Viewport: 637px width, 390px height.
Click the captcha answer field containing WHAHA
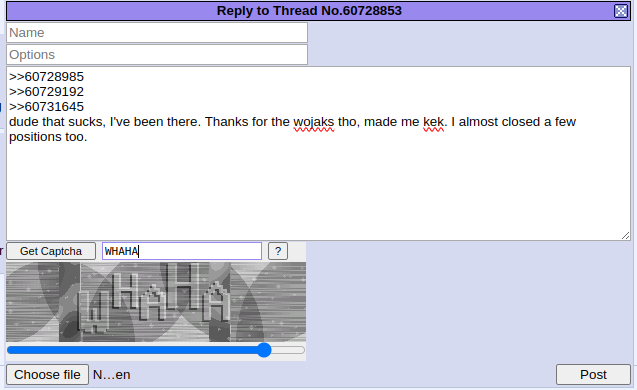pyautogui.click(x=182, y=251)
